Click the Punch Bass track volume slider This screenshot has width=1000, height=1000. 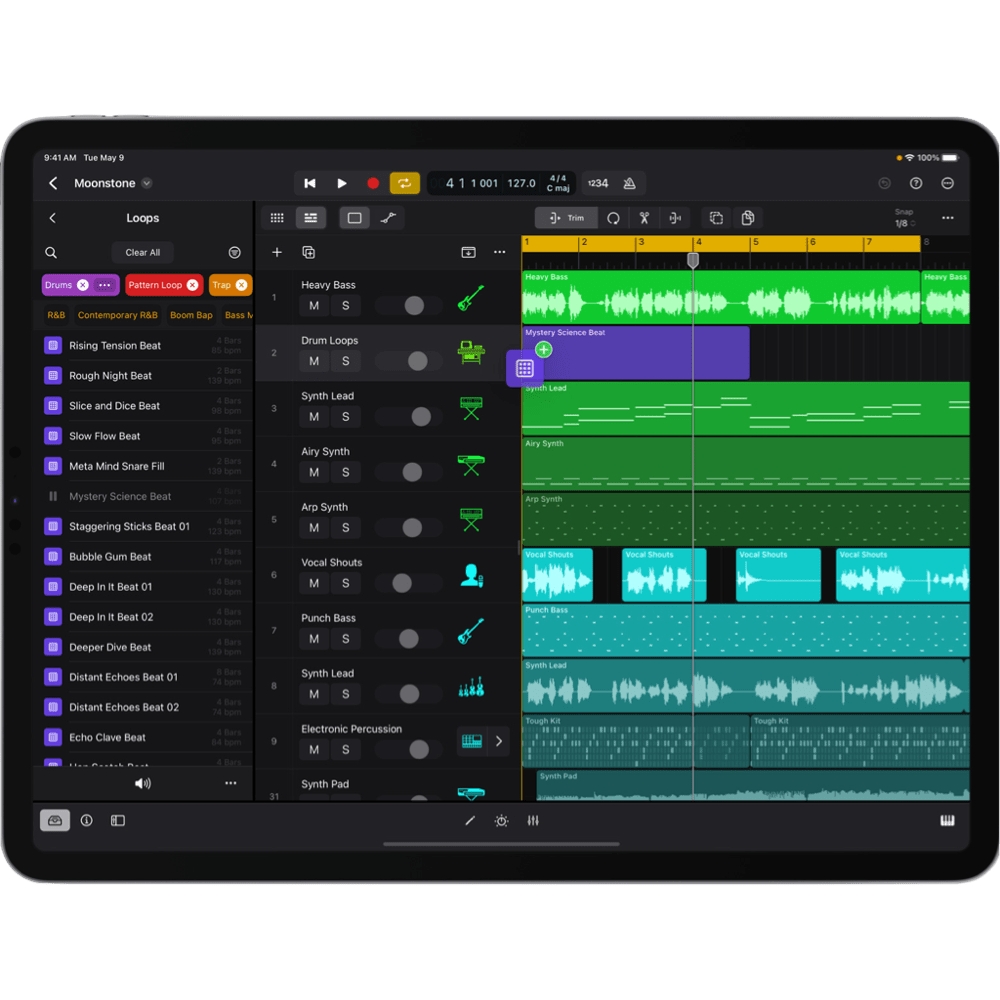[x=408, y=638]
